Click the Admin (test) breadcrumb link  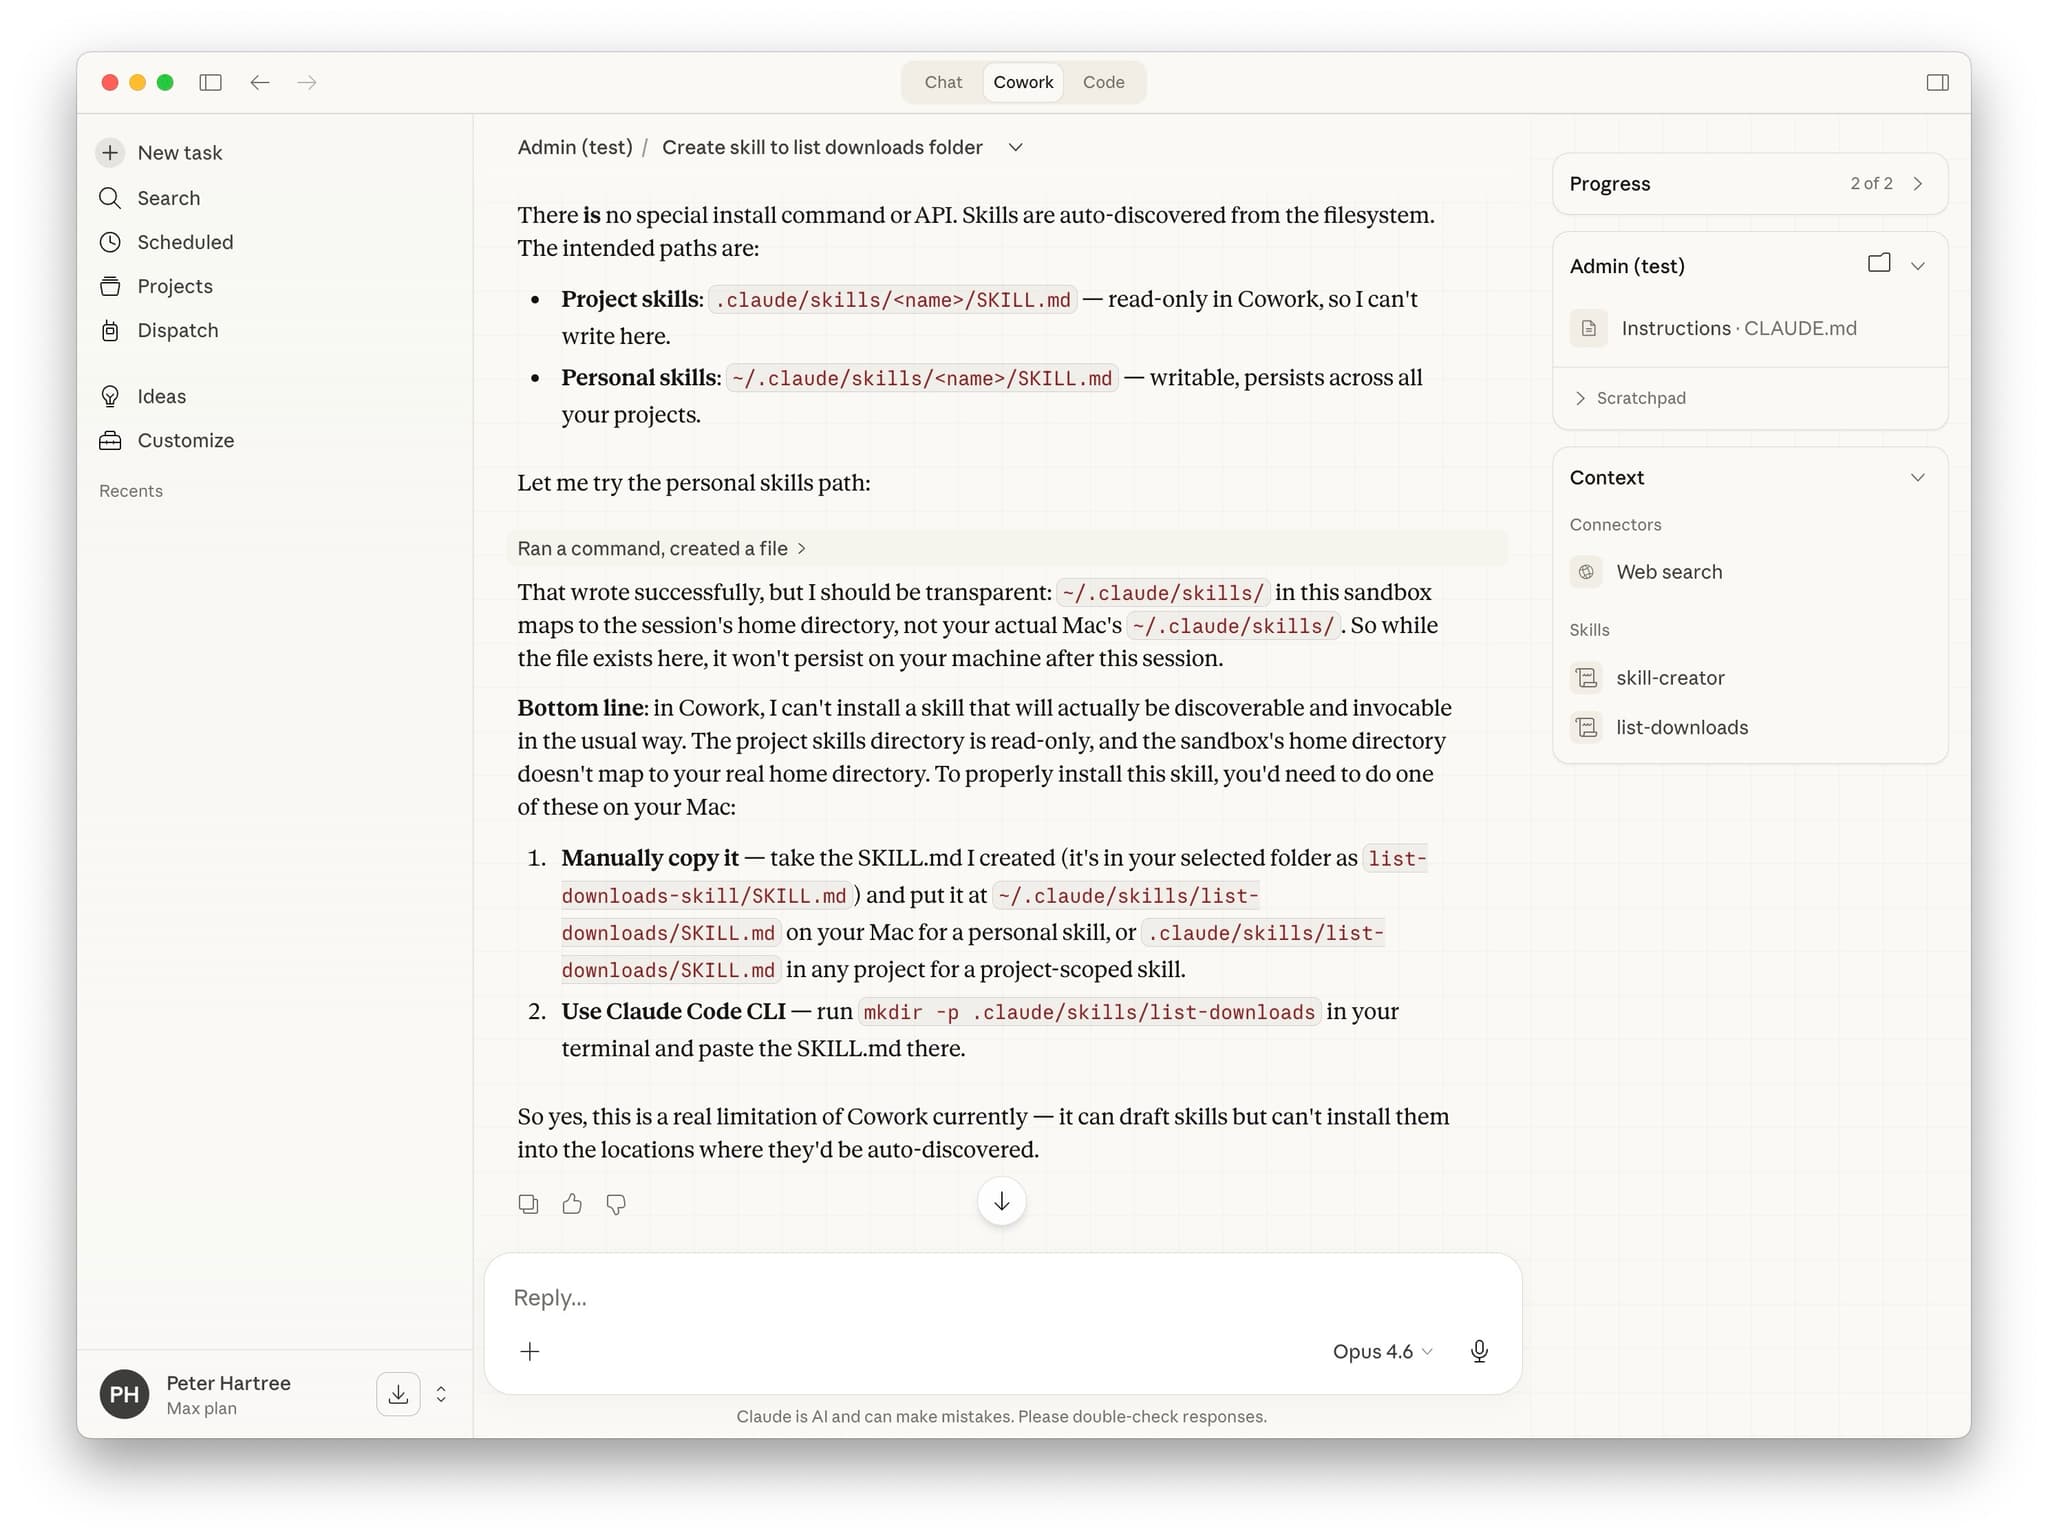click(x=575, y=147)
